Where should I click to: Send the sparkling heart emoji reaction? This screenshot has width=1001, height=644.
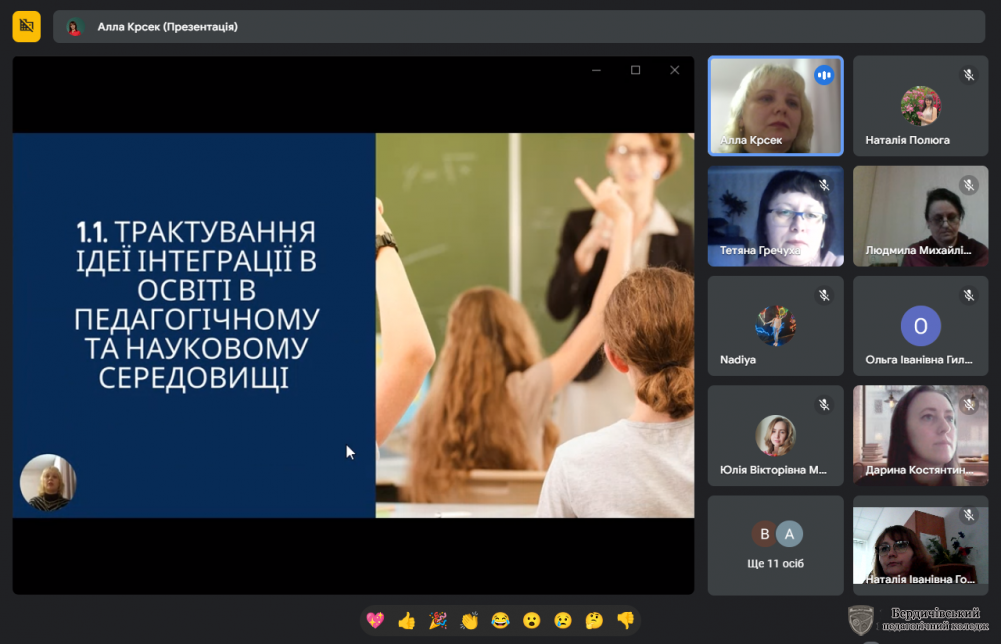pos(375,620)
